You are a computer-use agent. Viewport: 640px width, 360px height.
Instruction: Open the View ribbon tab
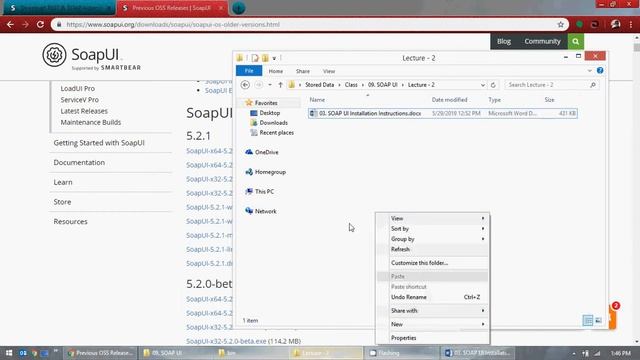pyautogui.click(x=329, y=71)
